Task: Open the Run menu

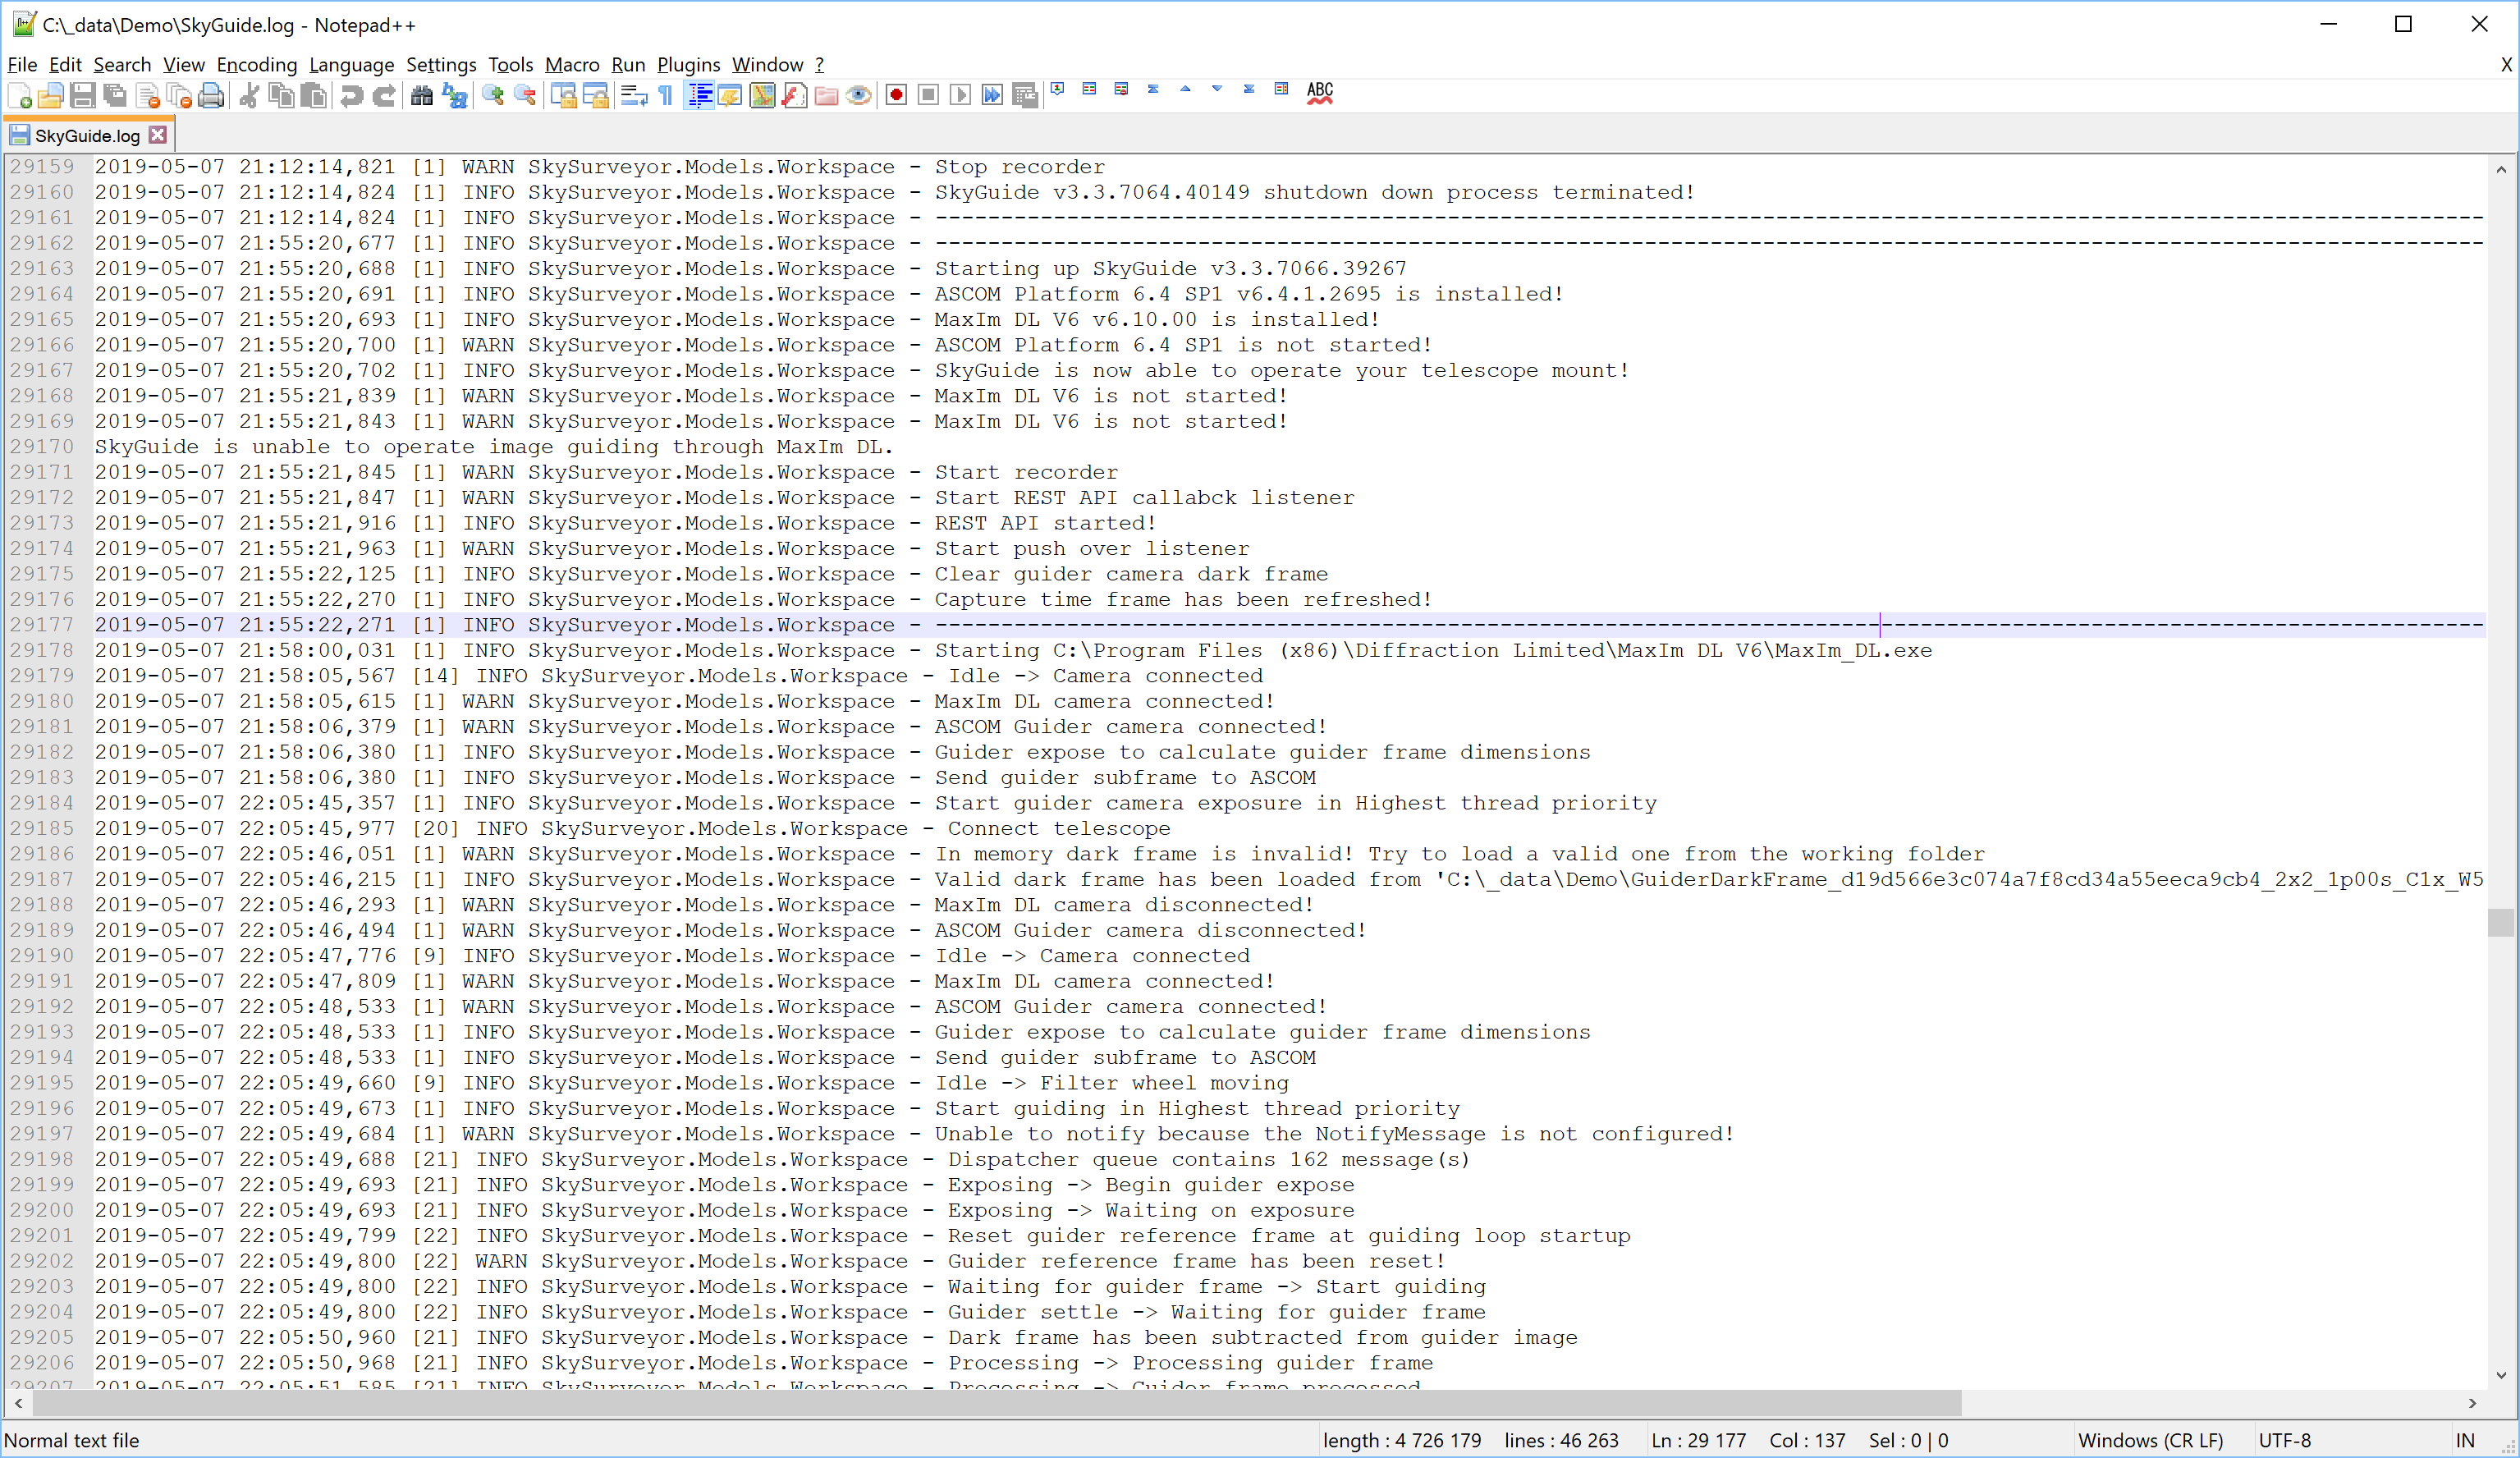Action: click(x=628, y=65)
